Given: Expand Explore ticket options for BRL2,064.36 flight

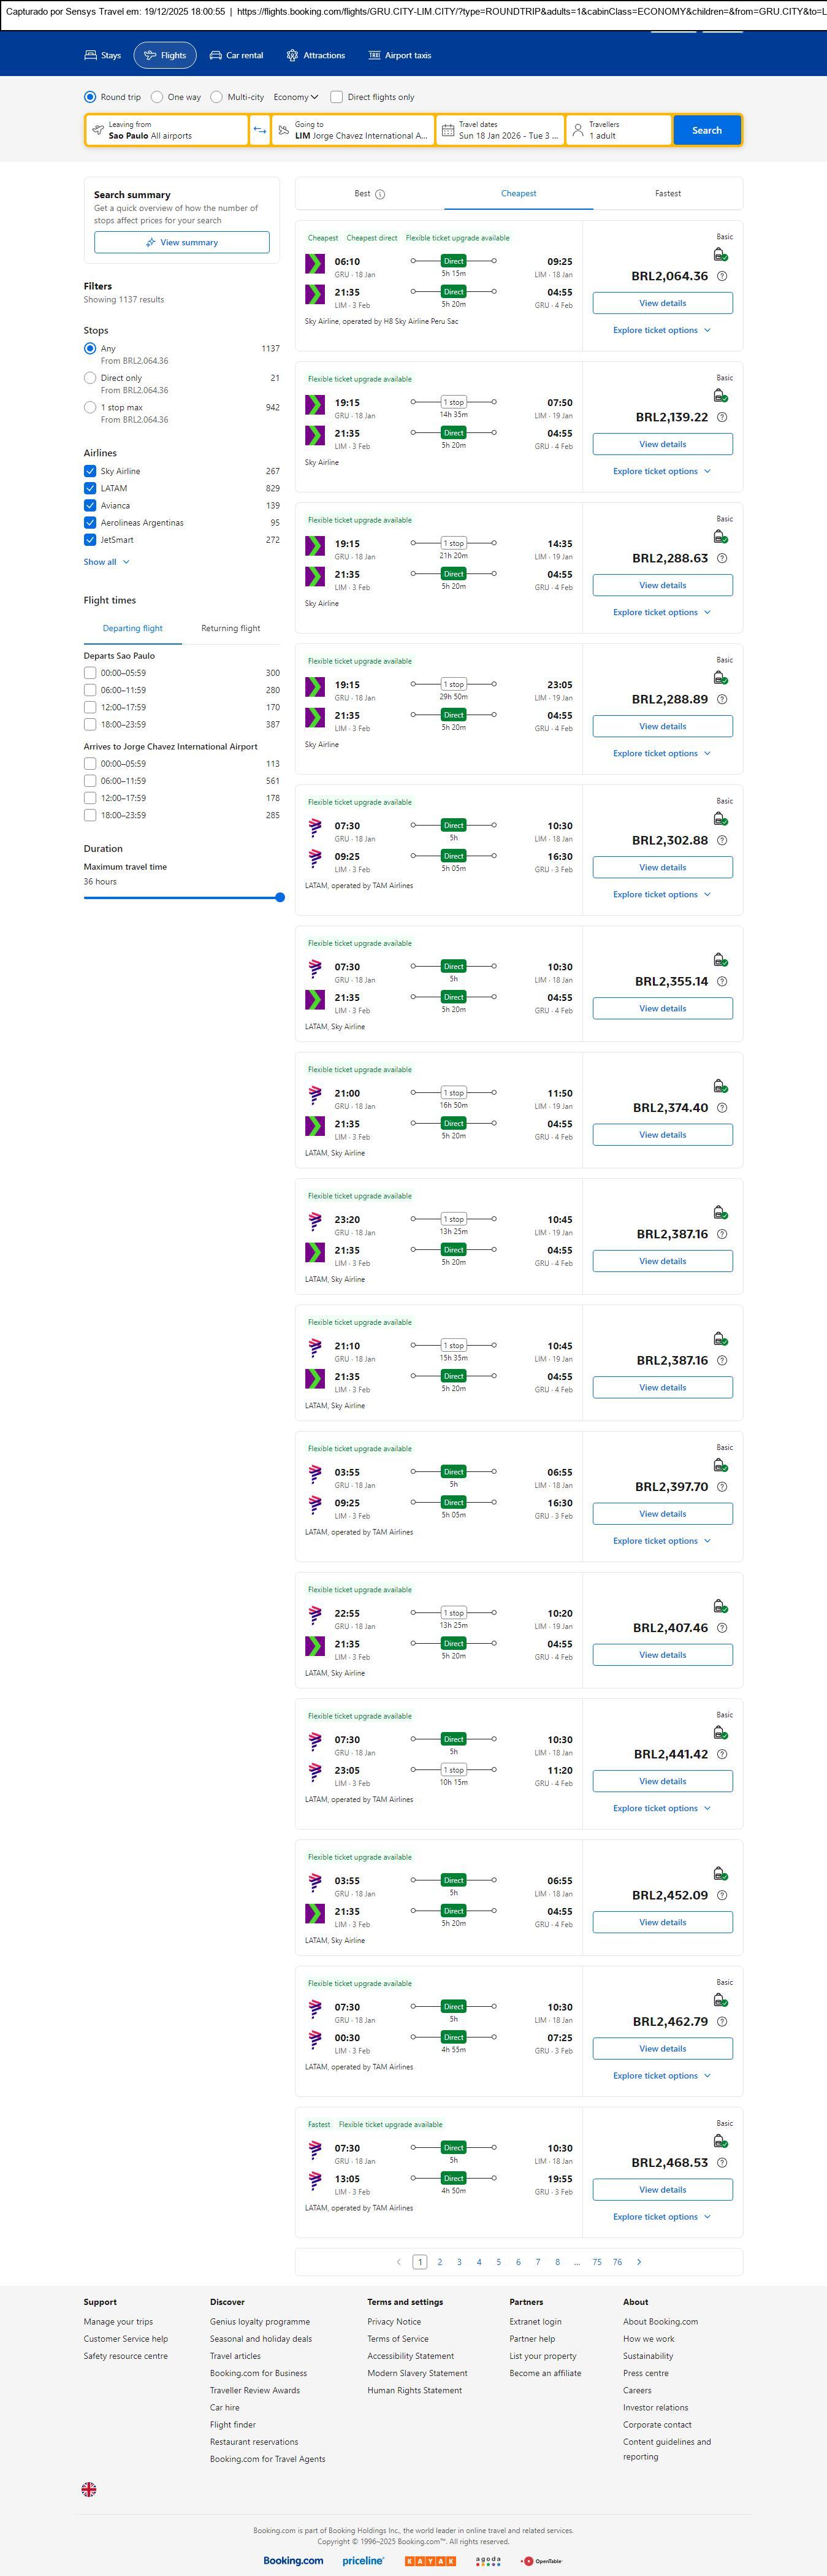Looking at the screenshot, I should point(662,330).
